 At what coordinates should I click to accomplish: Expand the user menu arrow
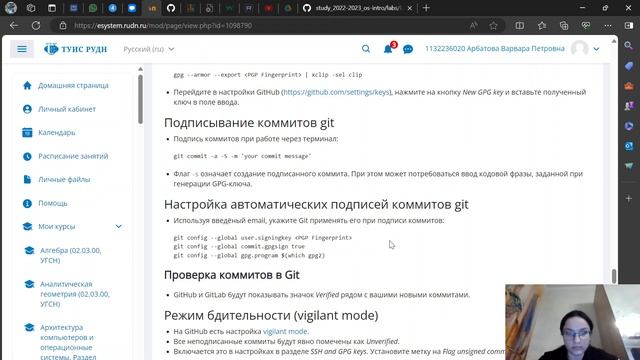(596, 49)
